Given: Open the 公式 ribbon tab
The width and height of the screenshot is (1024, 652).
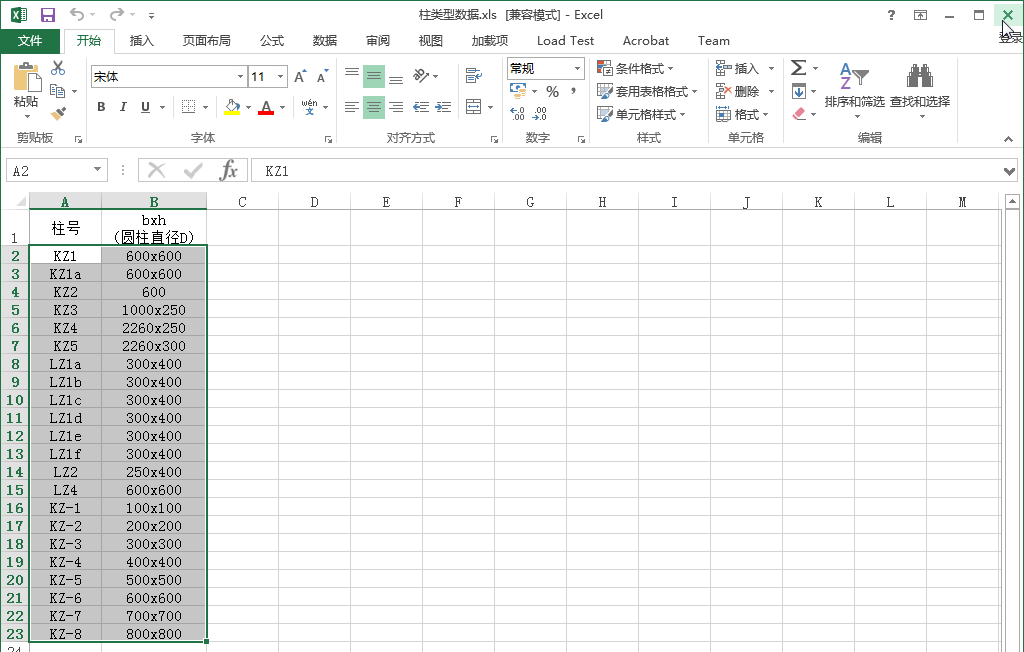Looking at the screenshot, I should (x=272, y=41).
